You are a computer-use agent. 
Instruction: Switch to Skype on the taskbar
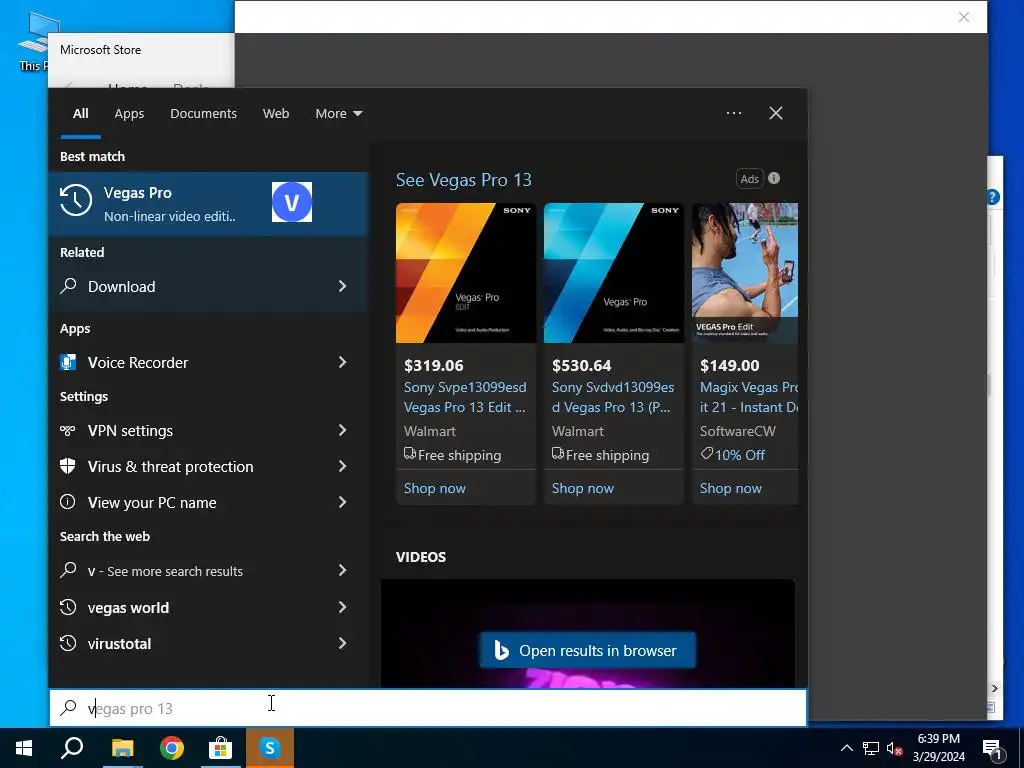270,748
